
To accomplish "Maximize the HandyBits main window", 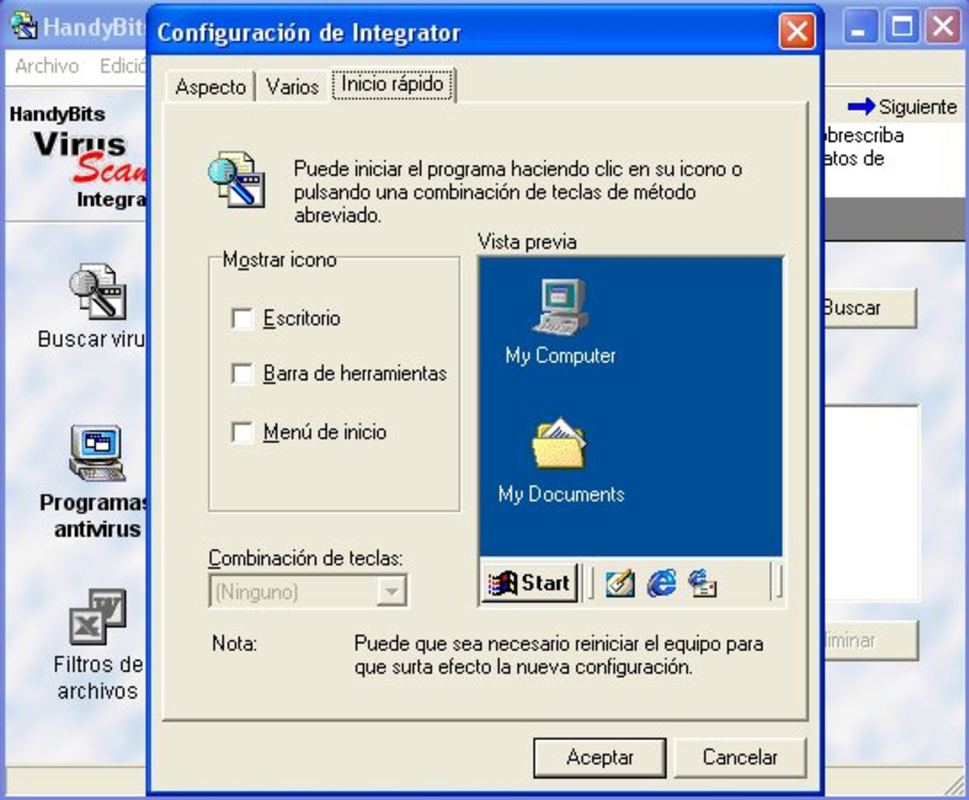I will coord(901,27).
